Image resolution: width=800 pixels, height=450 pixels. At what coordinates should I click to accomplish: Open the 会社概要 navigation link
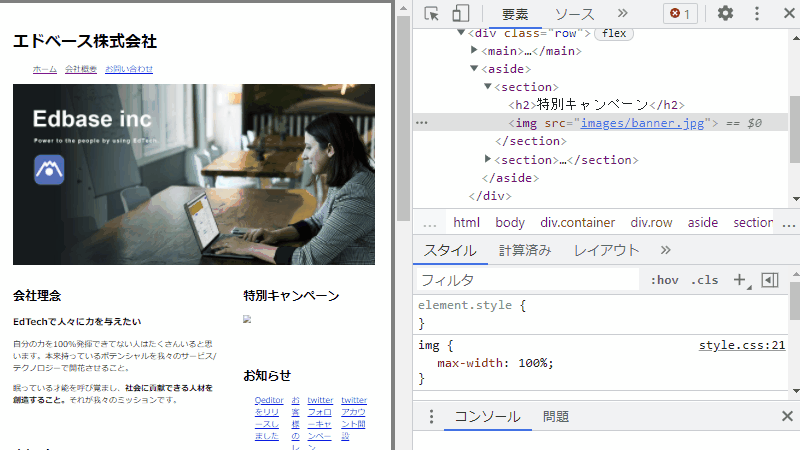[81, 69]
